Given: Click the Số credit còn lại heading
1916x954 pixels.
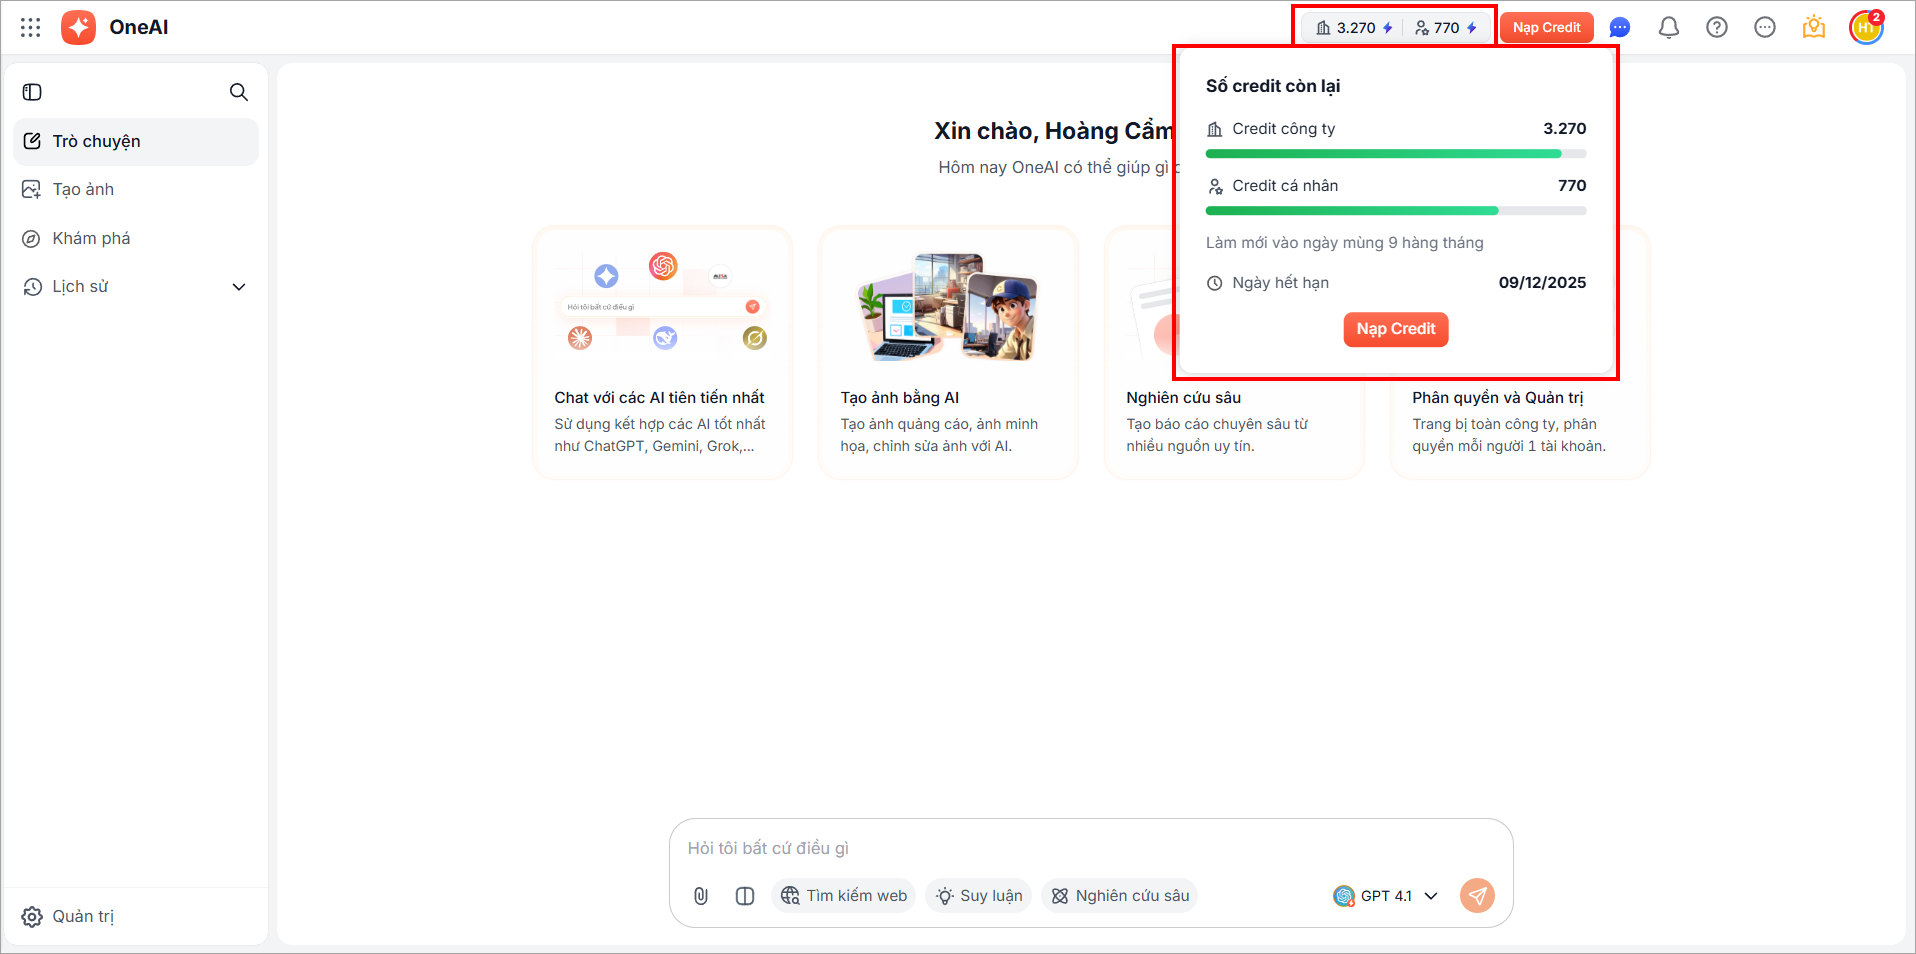Looking at the screenshot, I should pyautogui.click(x=1273, y=86).
